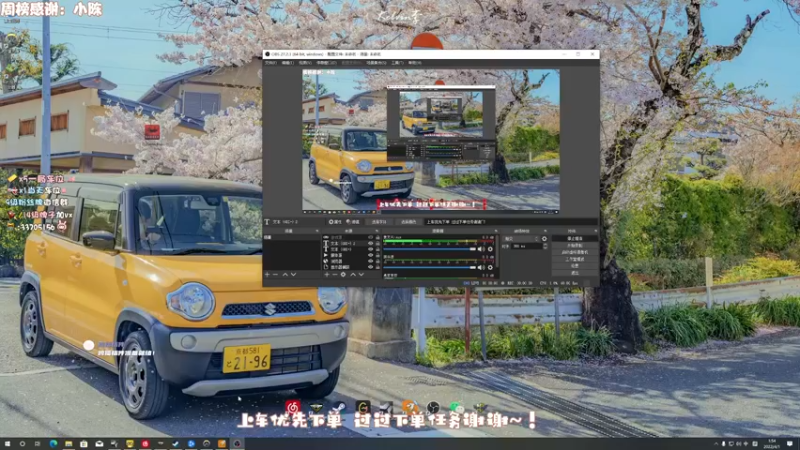Screen dimensions: 800x450
Task: Add a new source with the plus icon in the sources dock
Action: pos(327,274)
